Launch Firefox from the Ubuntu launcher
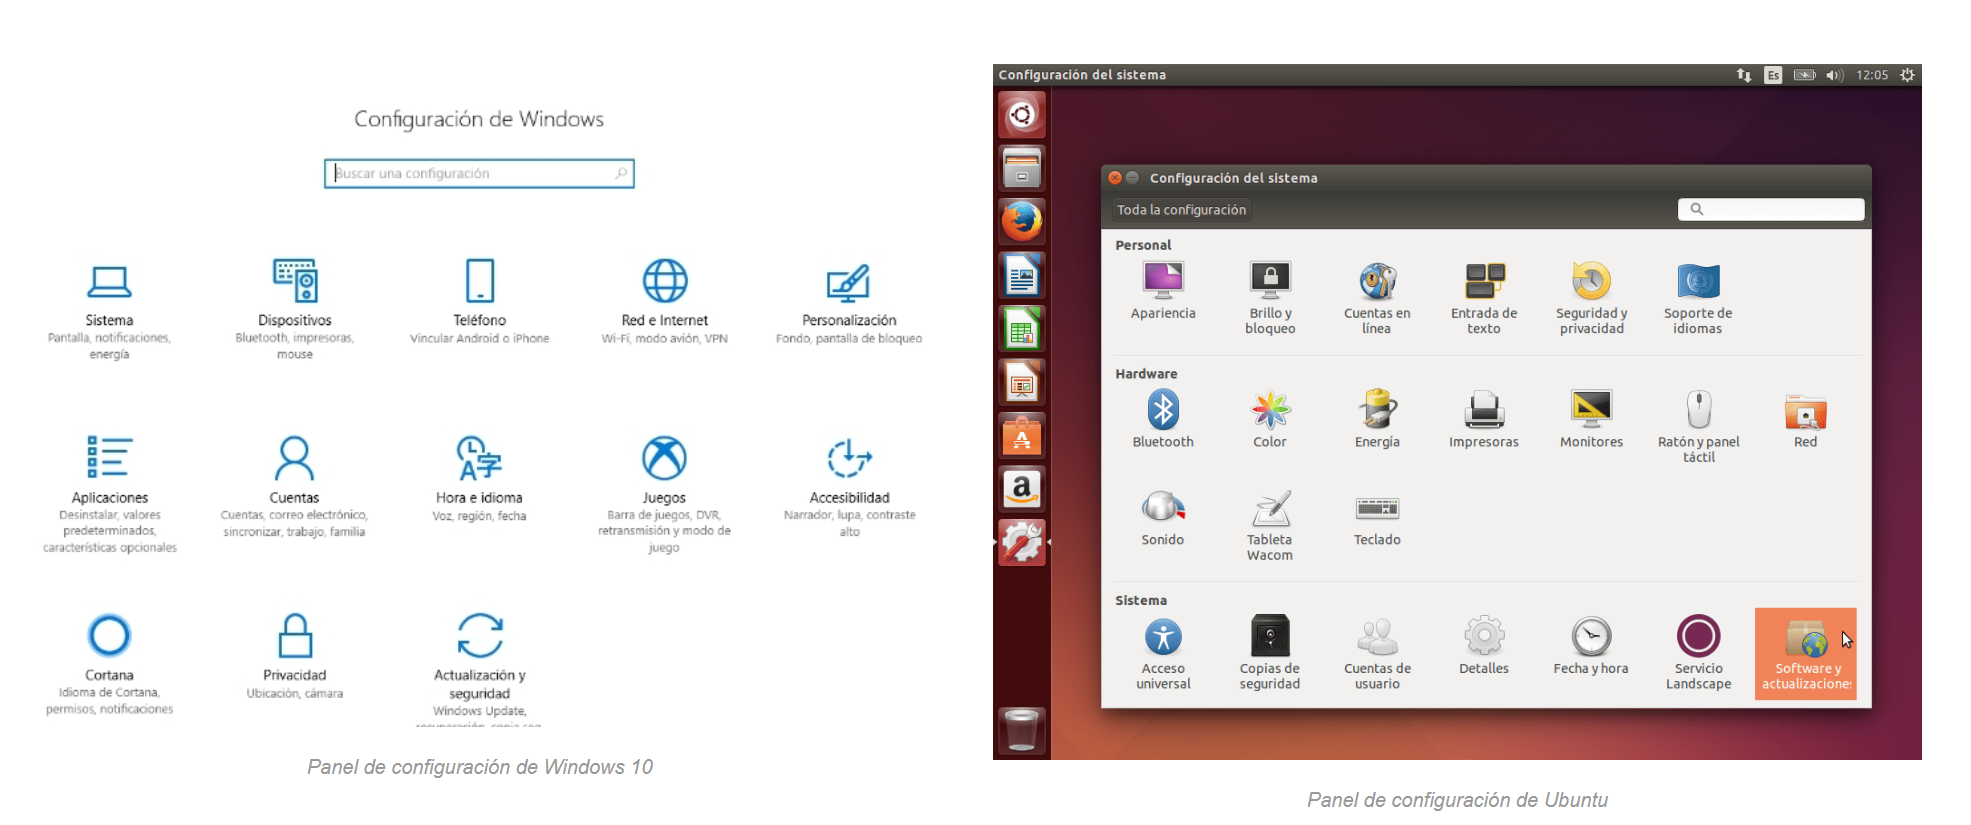 [1021, 221]
